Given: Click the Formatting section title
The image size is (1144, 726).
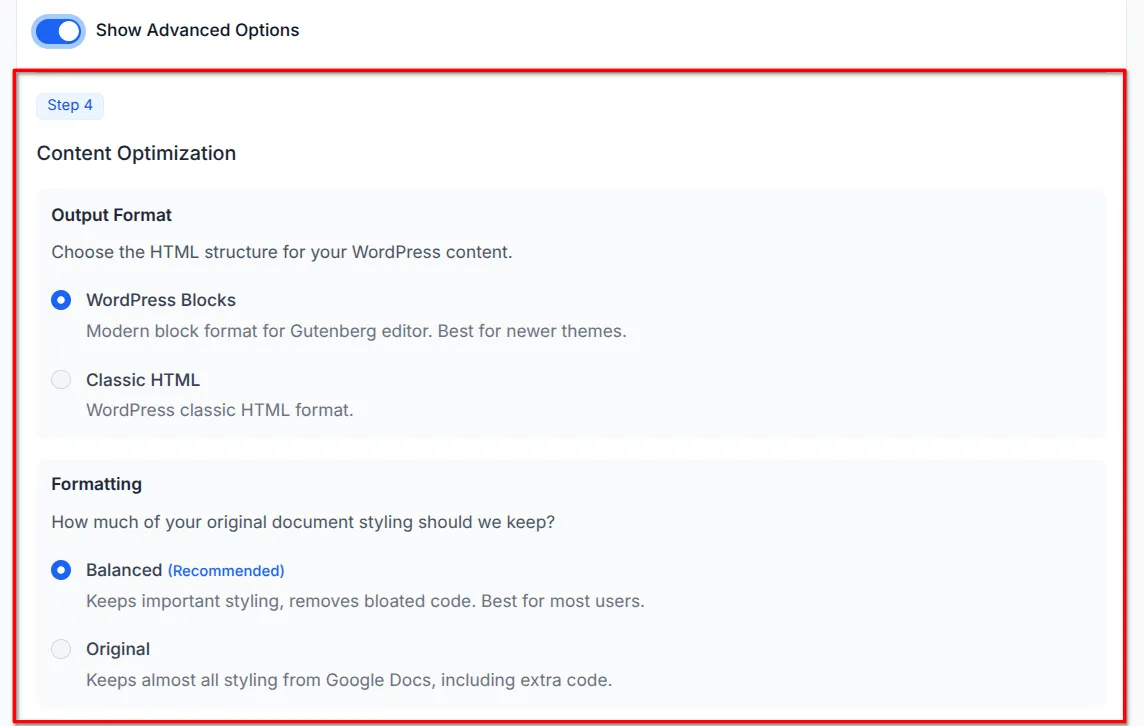Looking at the screenshot, I should pos(96,483).
